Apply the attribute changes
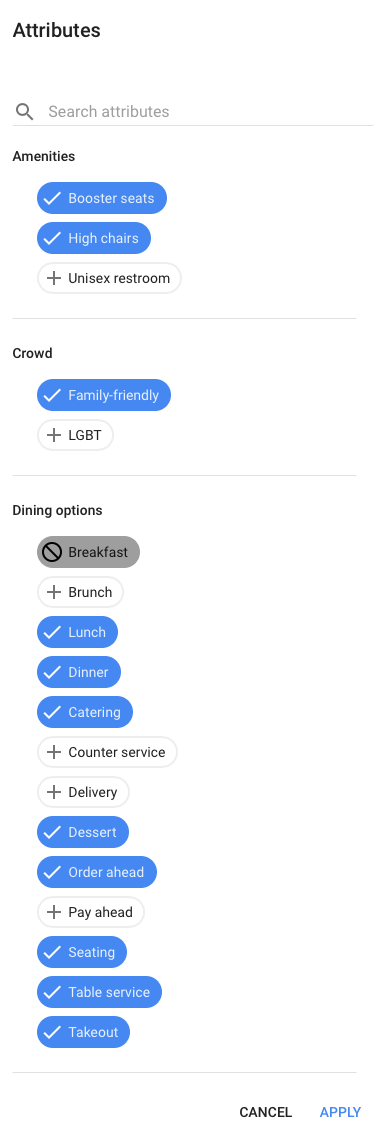Screen dimensions: 384x1126 click(x=340, y=1112)
